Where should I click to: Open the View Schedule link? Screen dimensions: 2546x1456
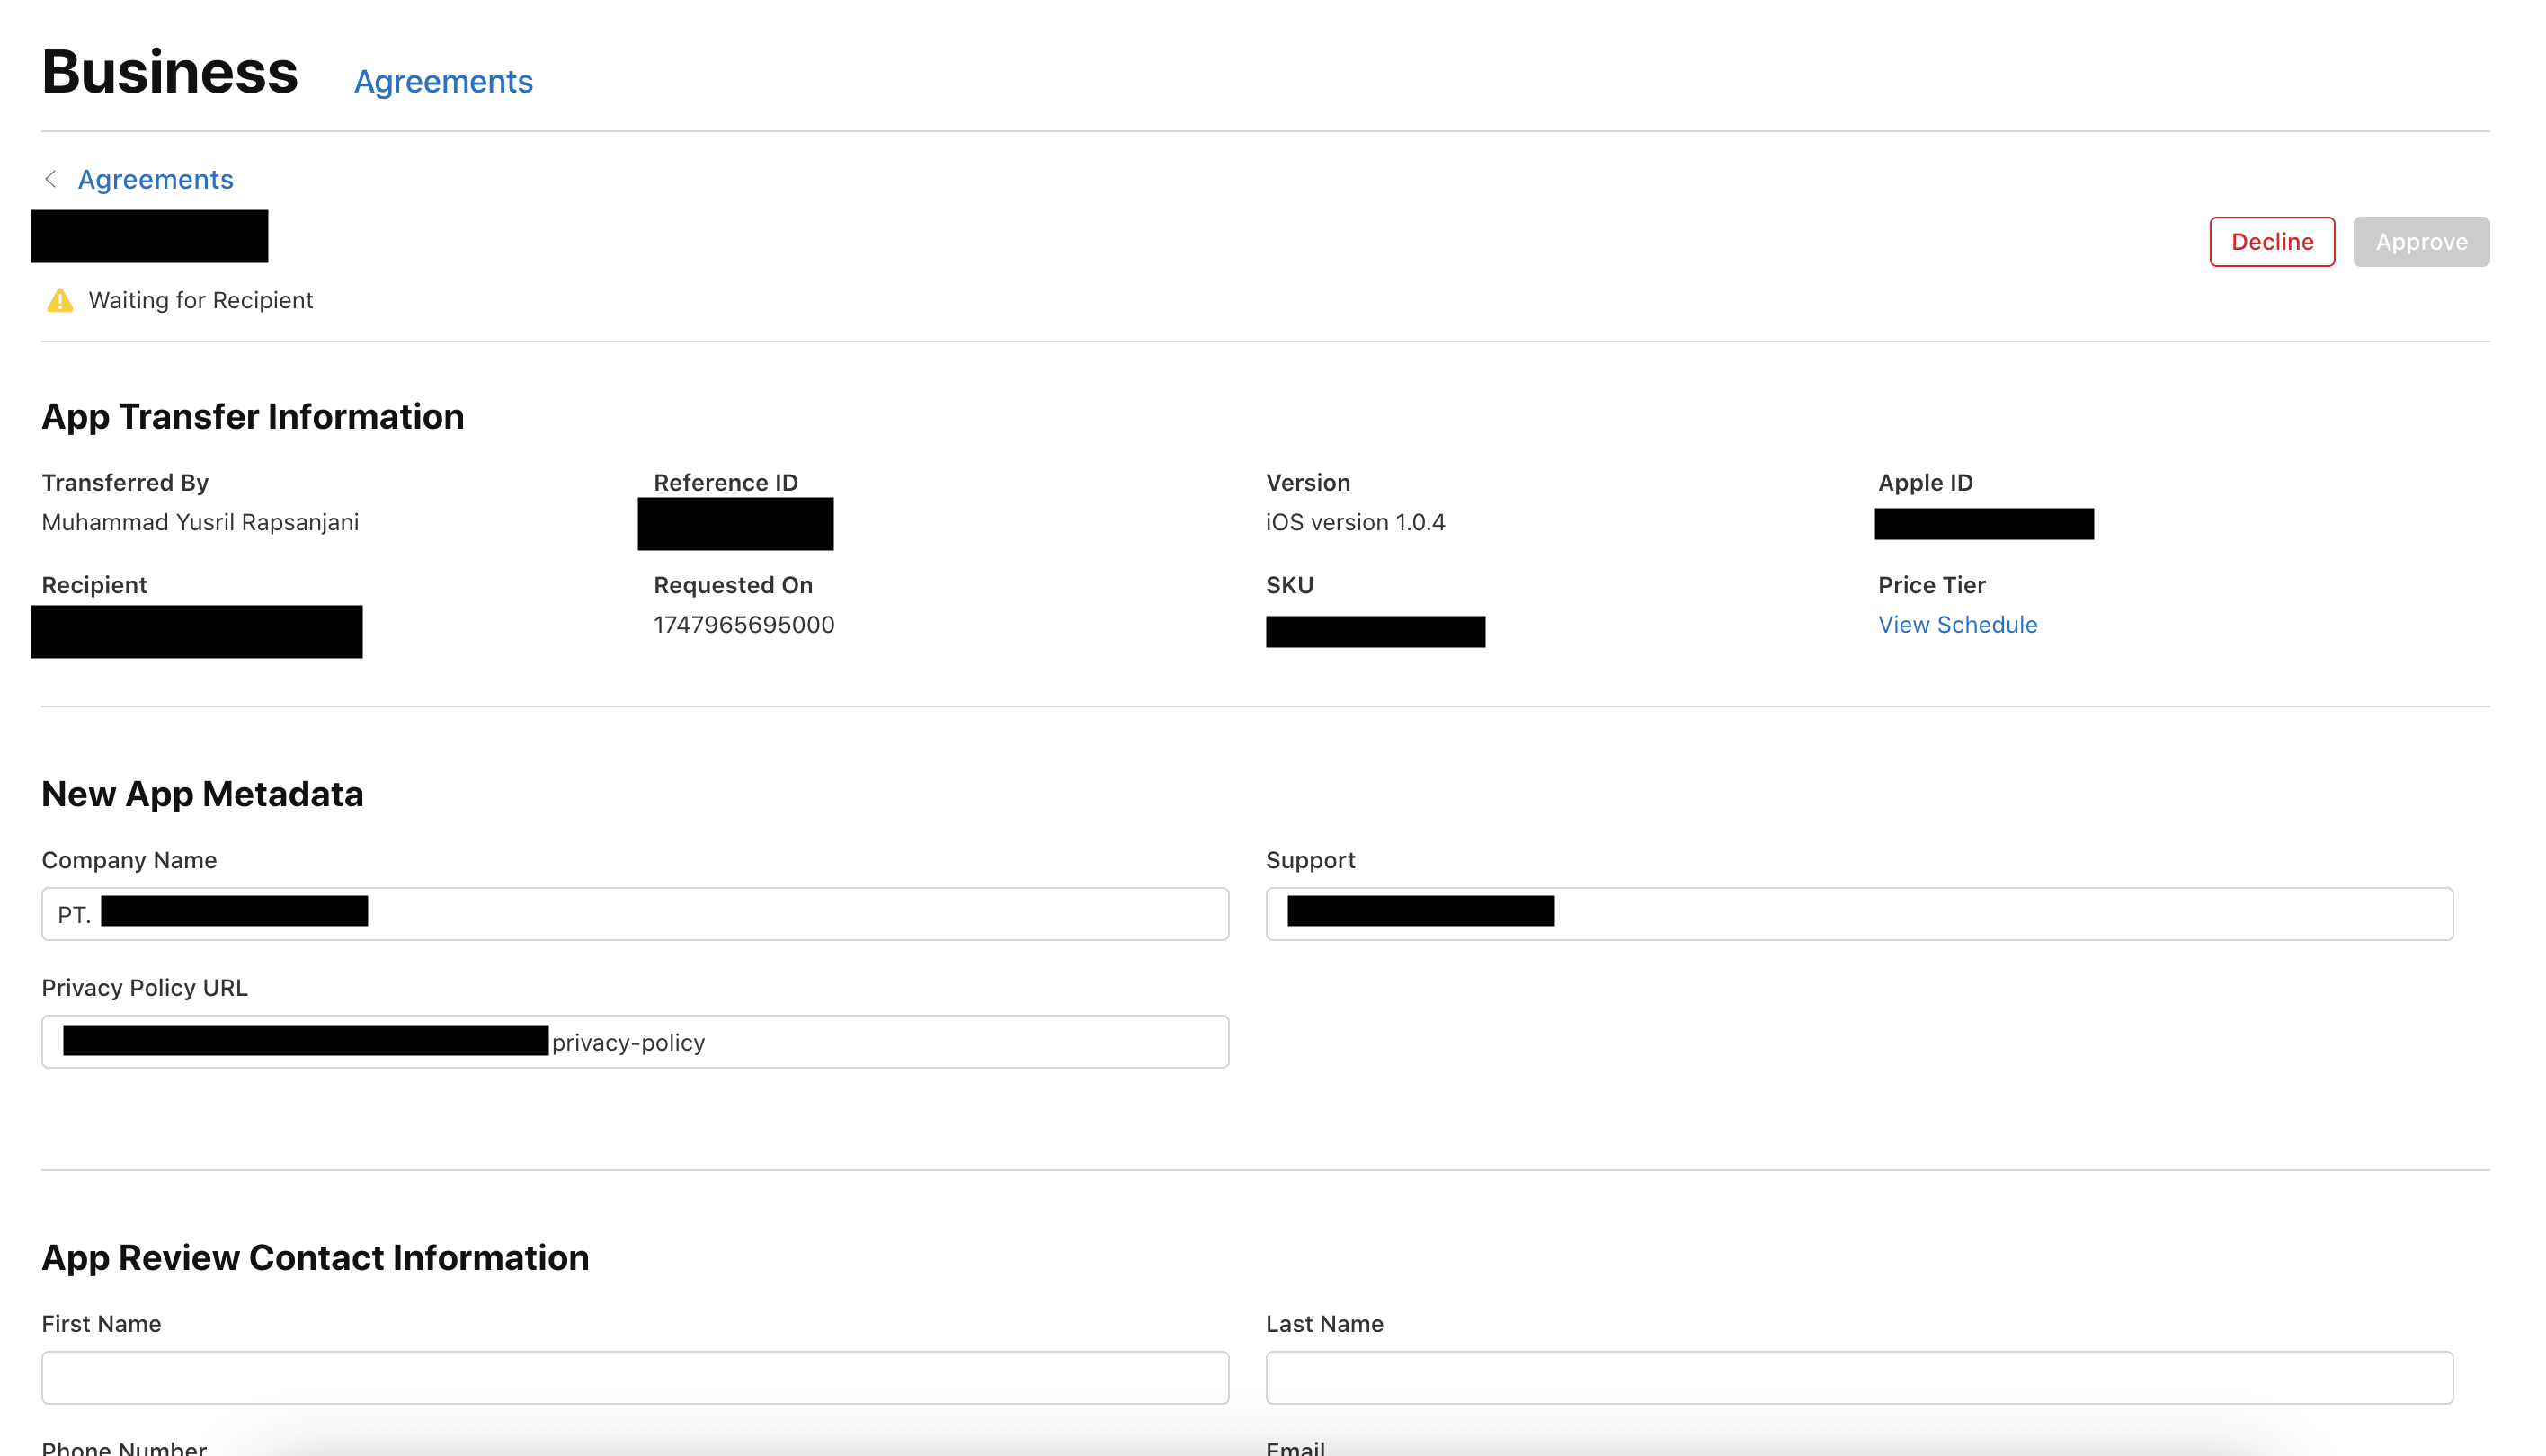[1956, 624]
